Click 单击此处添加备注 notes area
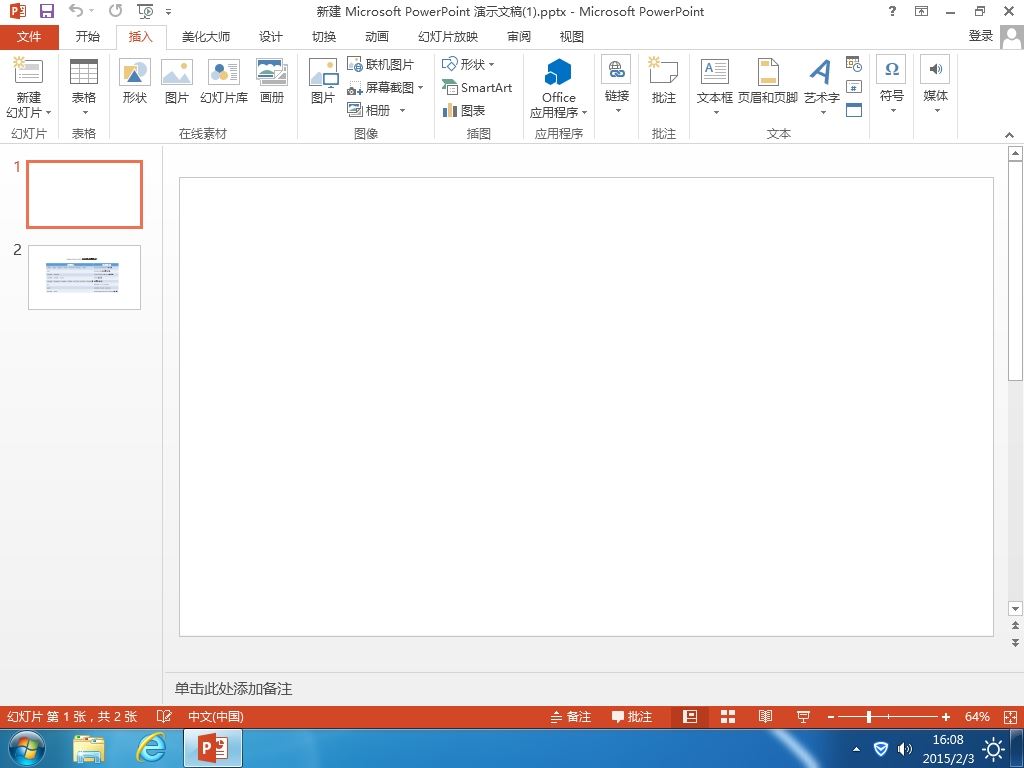Image resolution: width=1024 pixels, height=768 pixels. click(233, 688)
